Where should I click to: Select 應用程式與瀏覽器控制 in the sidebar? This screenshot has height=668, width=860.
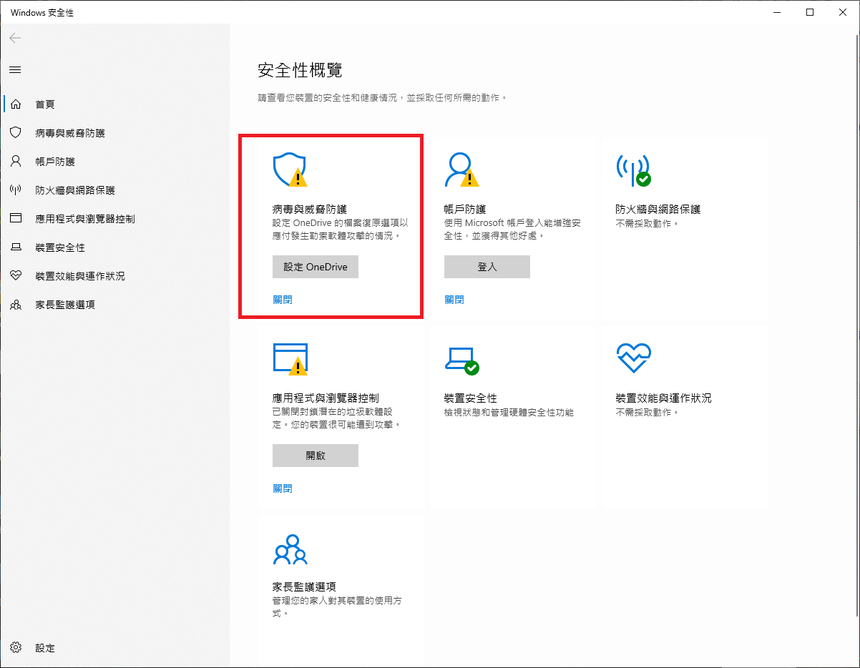coord(85,218)
